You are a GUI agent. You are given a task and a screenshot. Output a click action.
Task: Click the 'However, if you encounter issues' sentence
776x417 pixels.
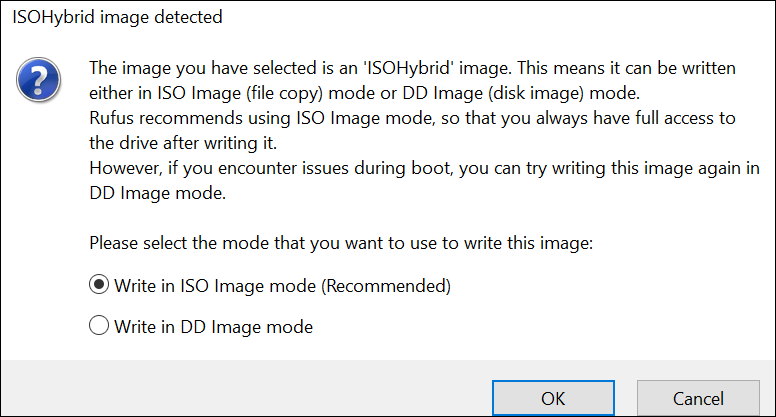(x=424, y=168)
